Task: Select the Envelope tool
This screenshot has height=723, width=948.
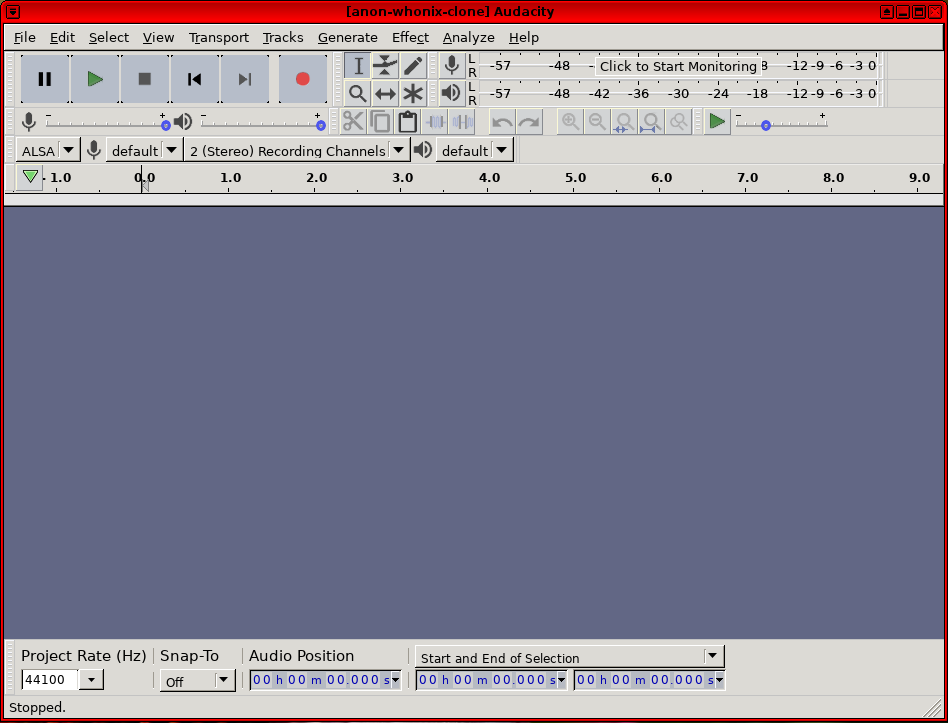Action: [385, 66]
